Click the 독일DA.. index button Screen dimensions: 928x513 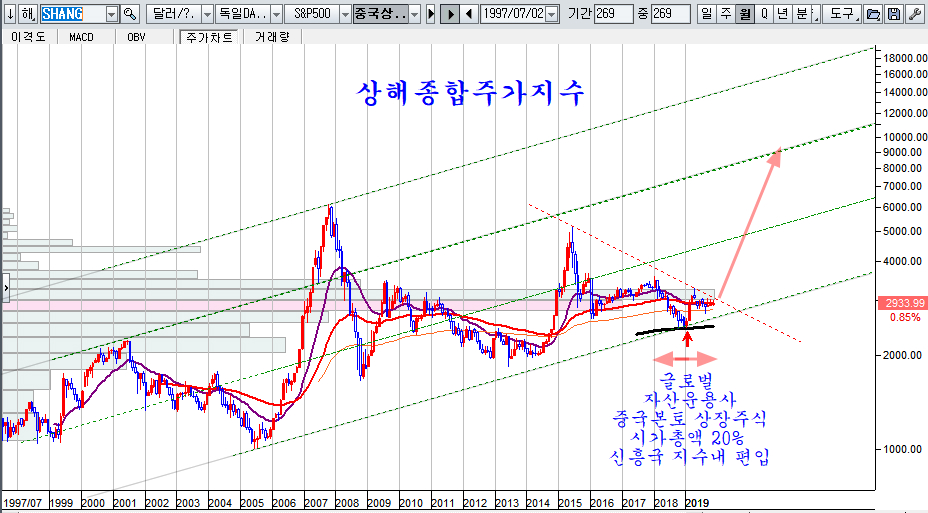243,14
